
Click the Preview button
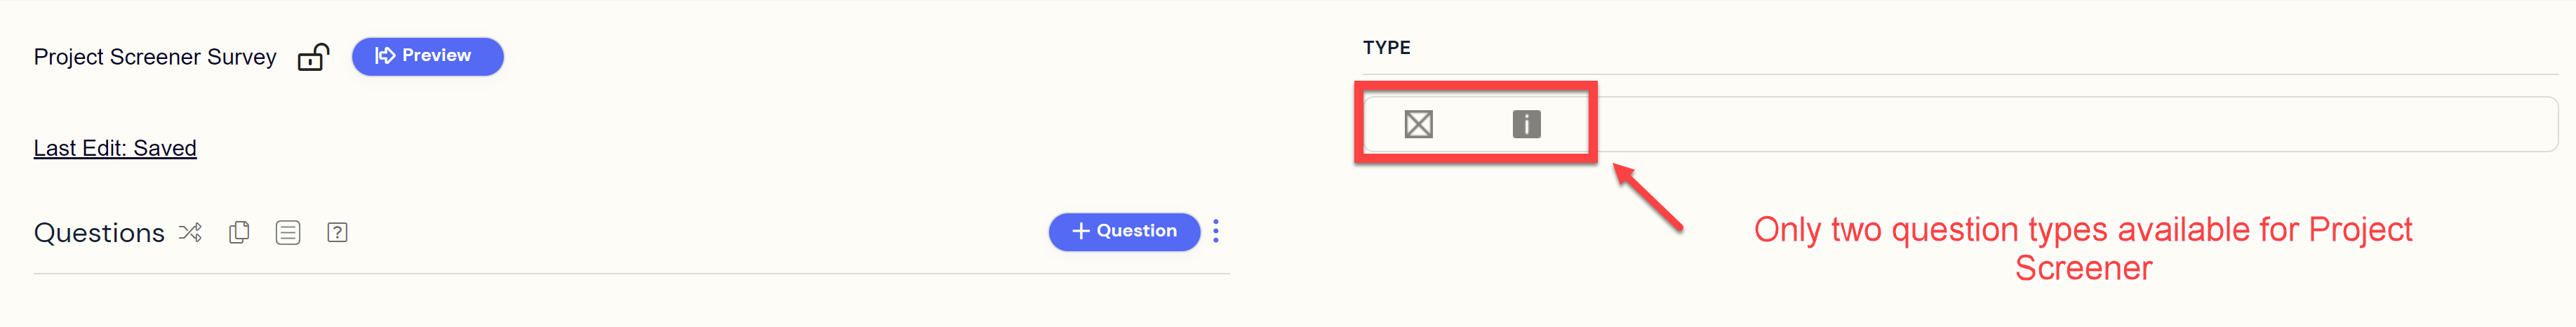(427, 56)
